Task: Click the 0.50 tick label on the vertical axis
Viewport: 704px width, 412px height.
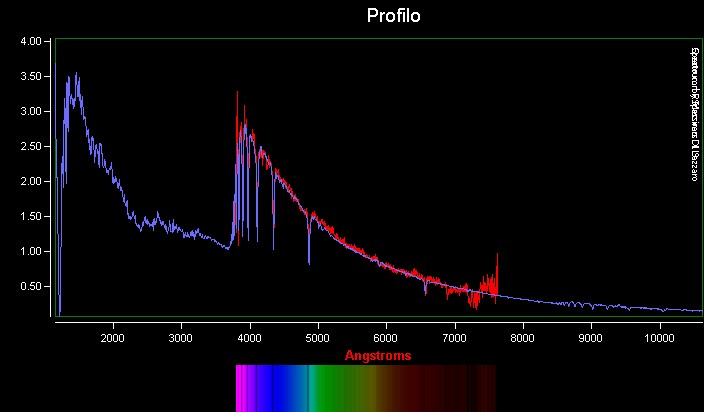Action: coord(34,287)
